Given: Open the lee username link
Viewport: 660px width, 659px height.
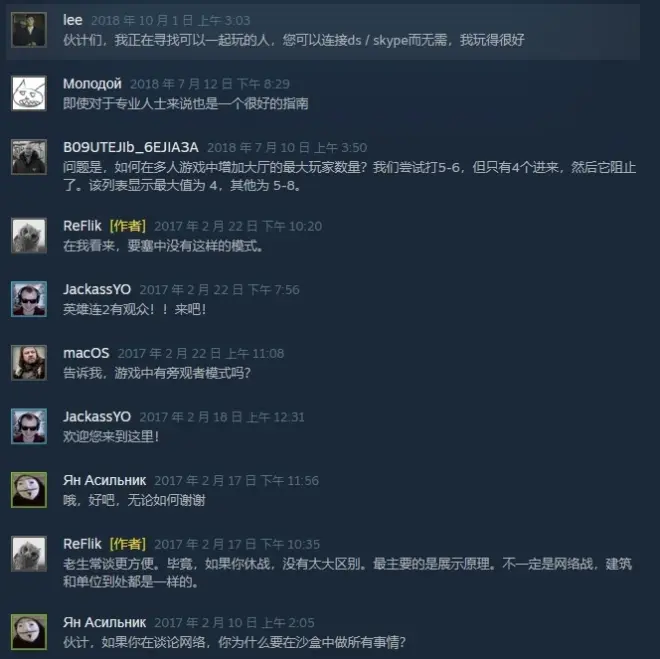Looking at the screenshot, I should [73, 20].
